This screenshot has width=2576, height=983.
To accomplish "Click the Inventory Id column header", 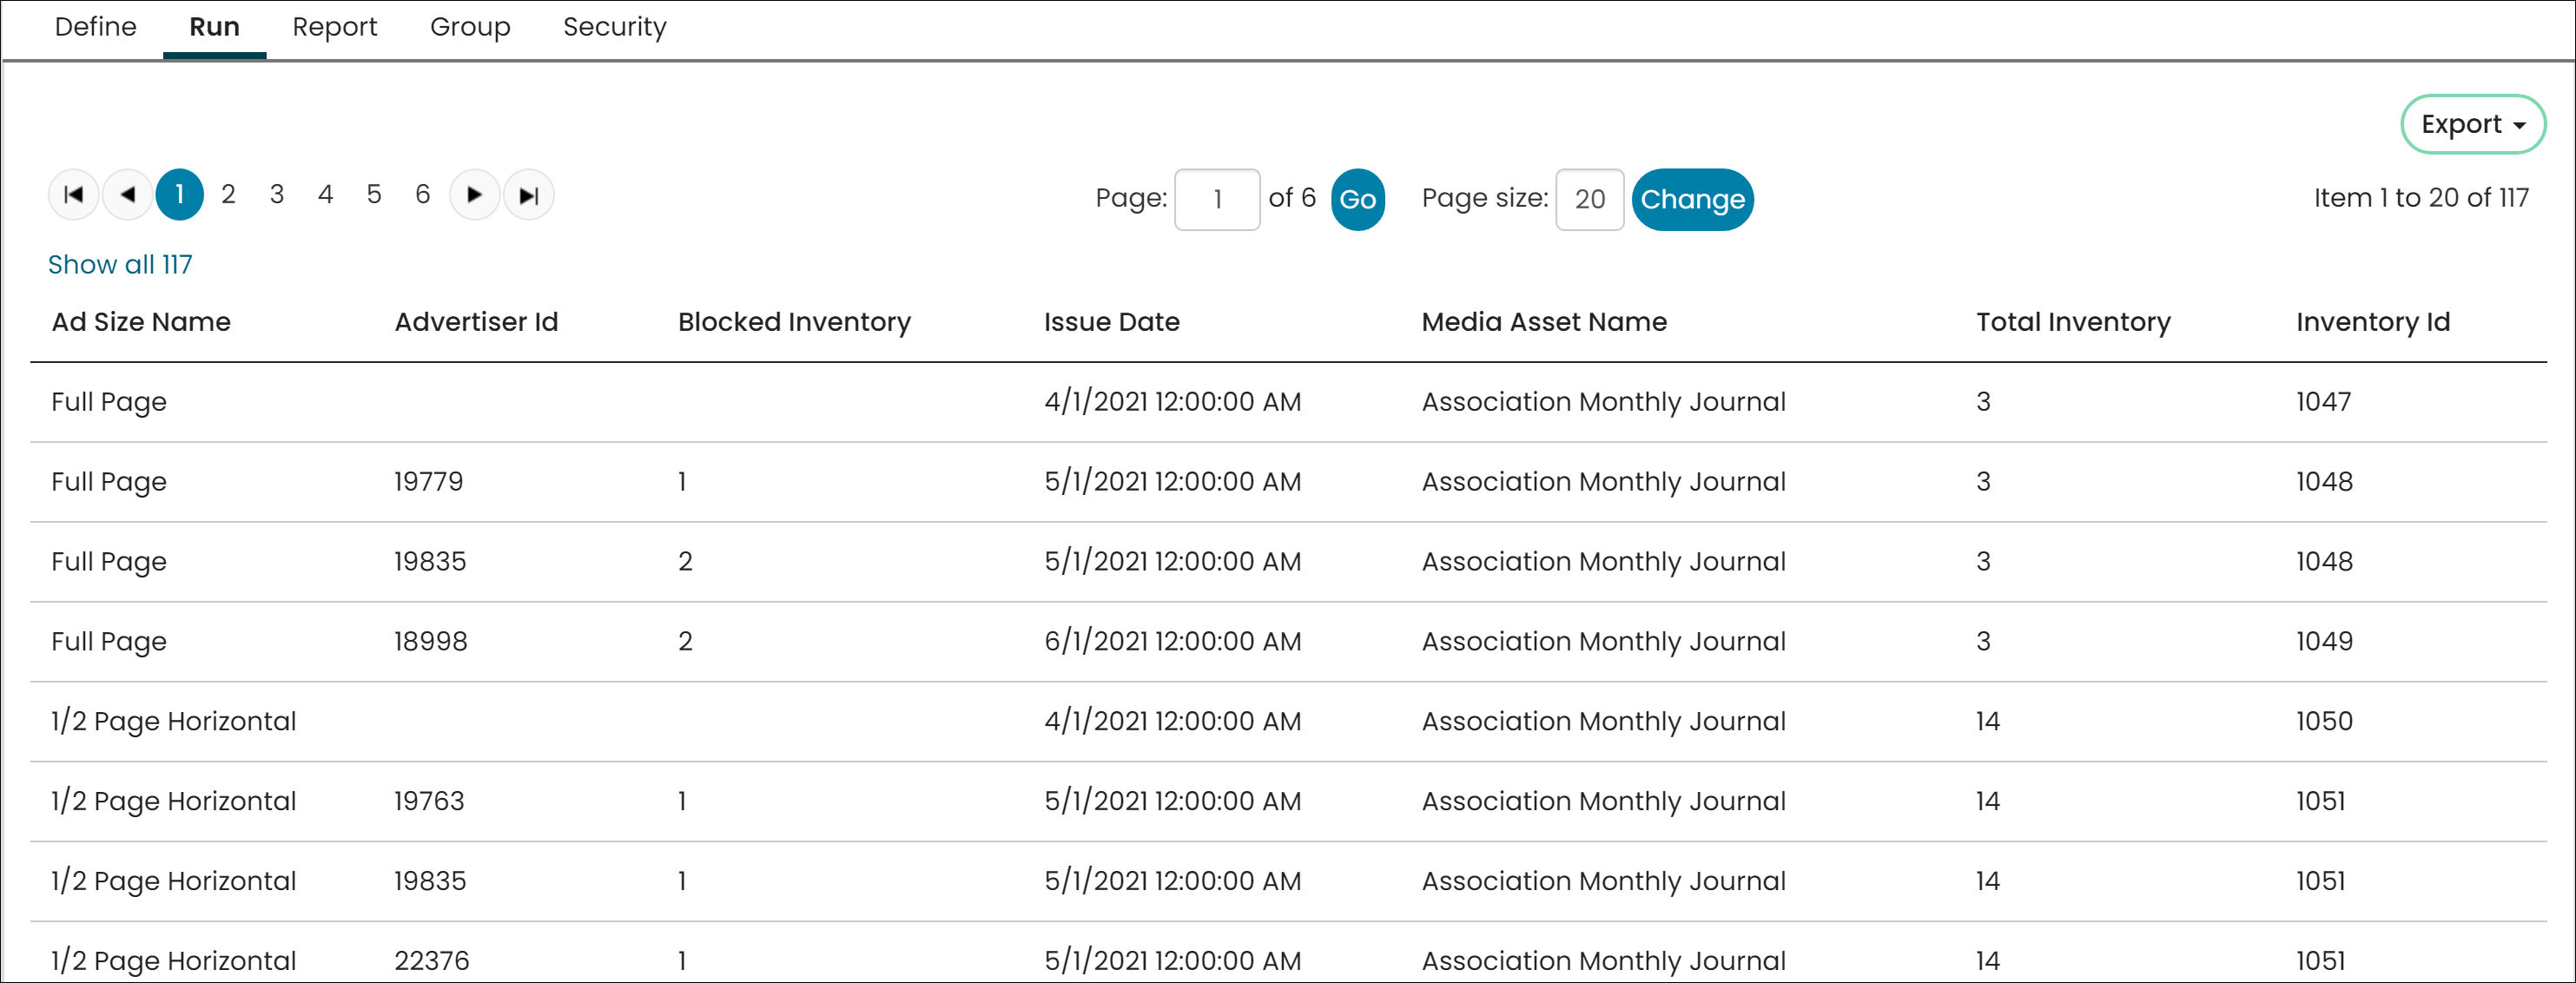I will point(2373,322).
